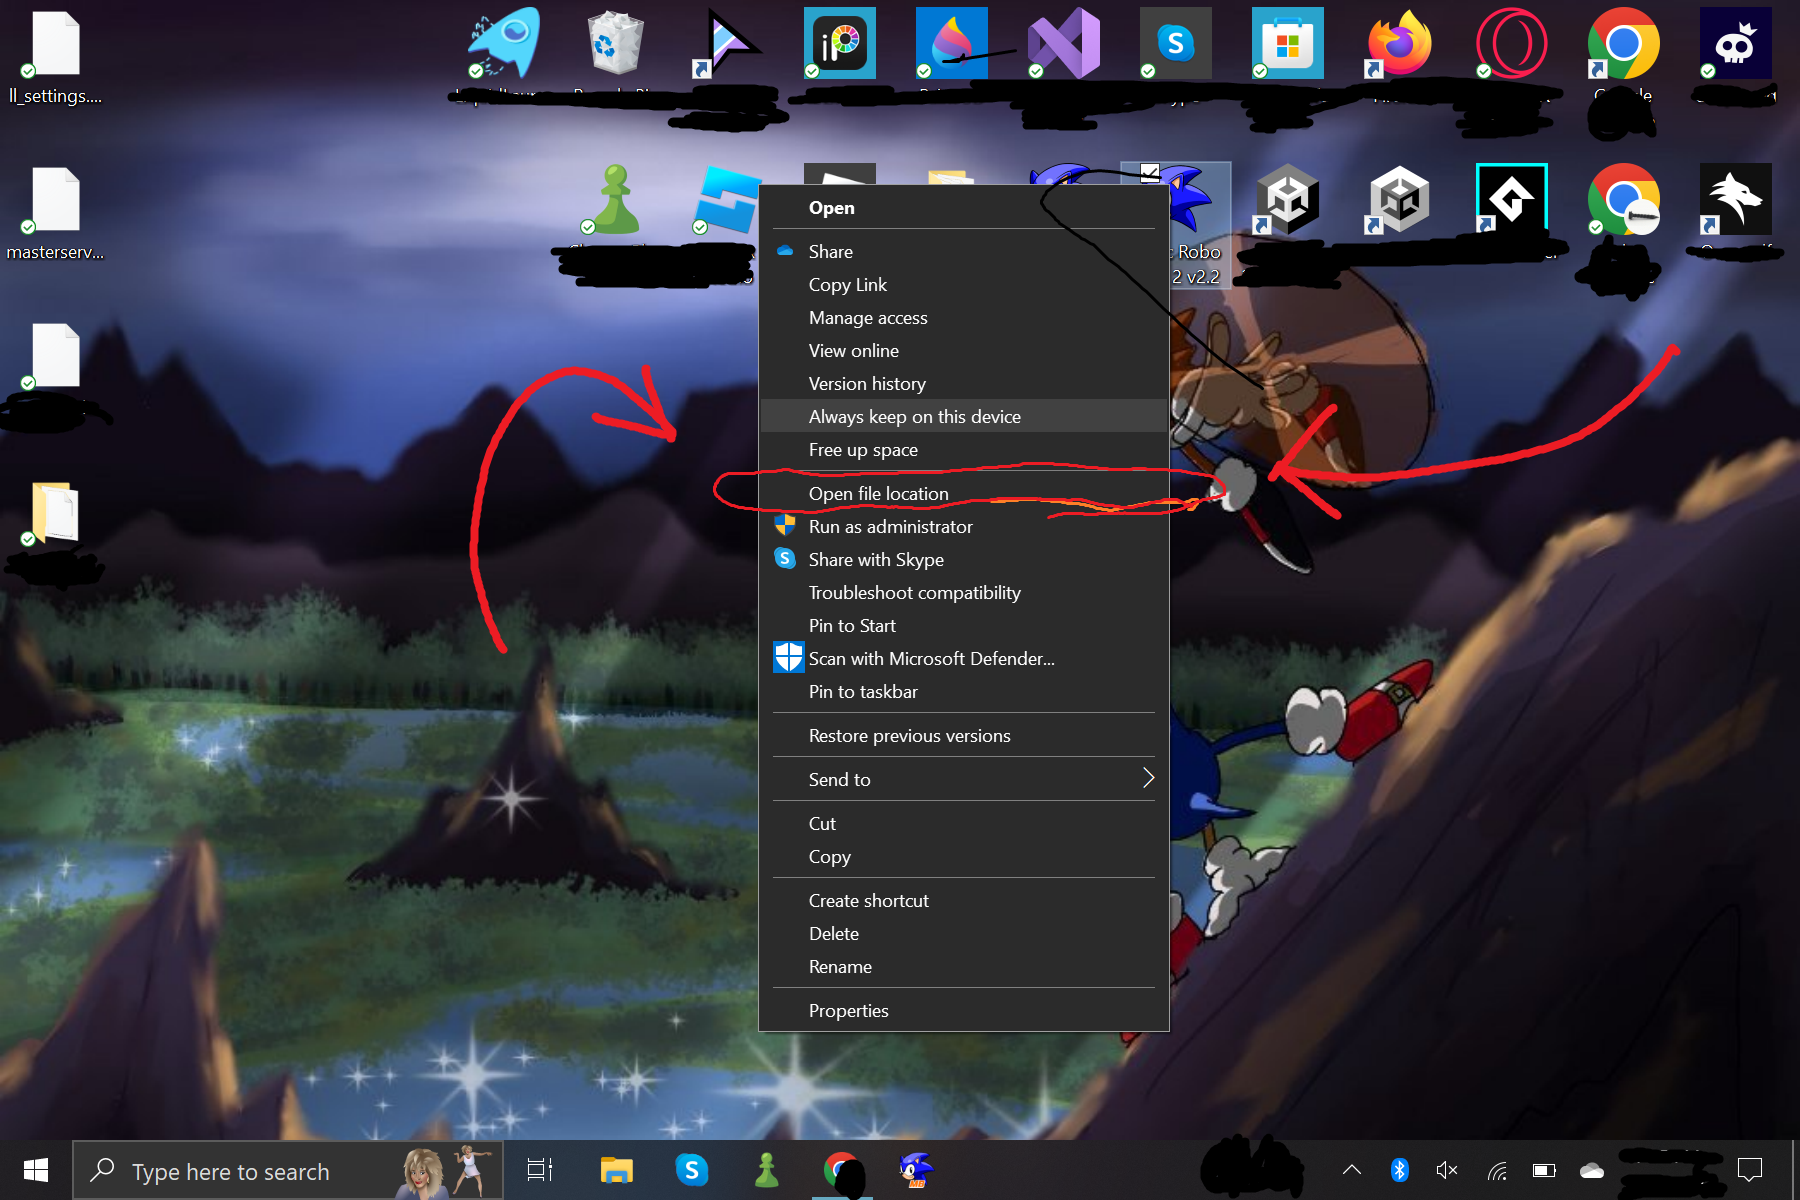Choose Delete in the context menu

[964, 933]
